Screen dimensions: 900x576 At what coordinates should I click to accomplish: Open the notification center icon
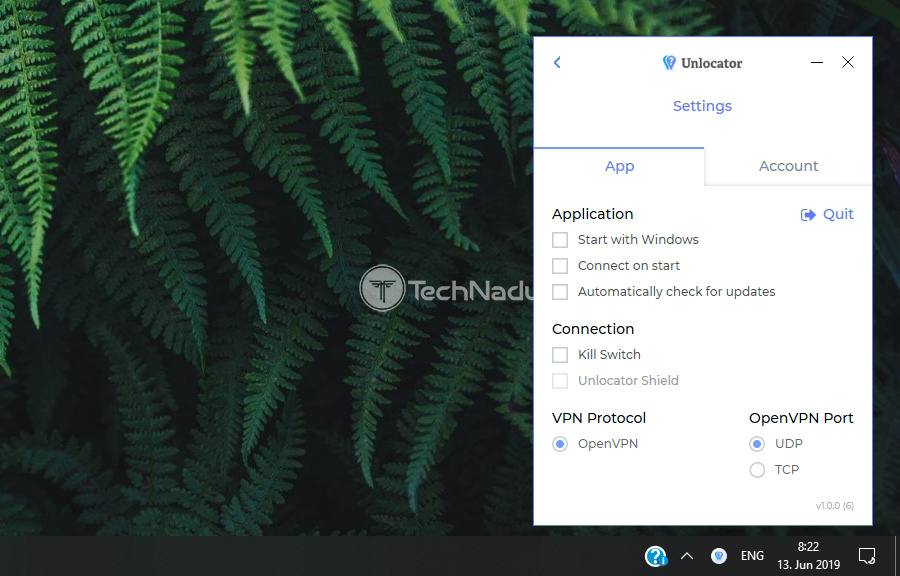(x=867, y=556)
